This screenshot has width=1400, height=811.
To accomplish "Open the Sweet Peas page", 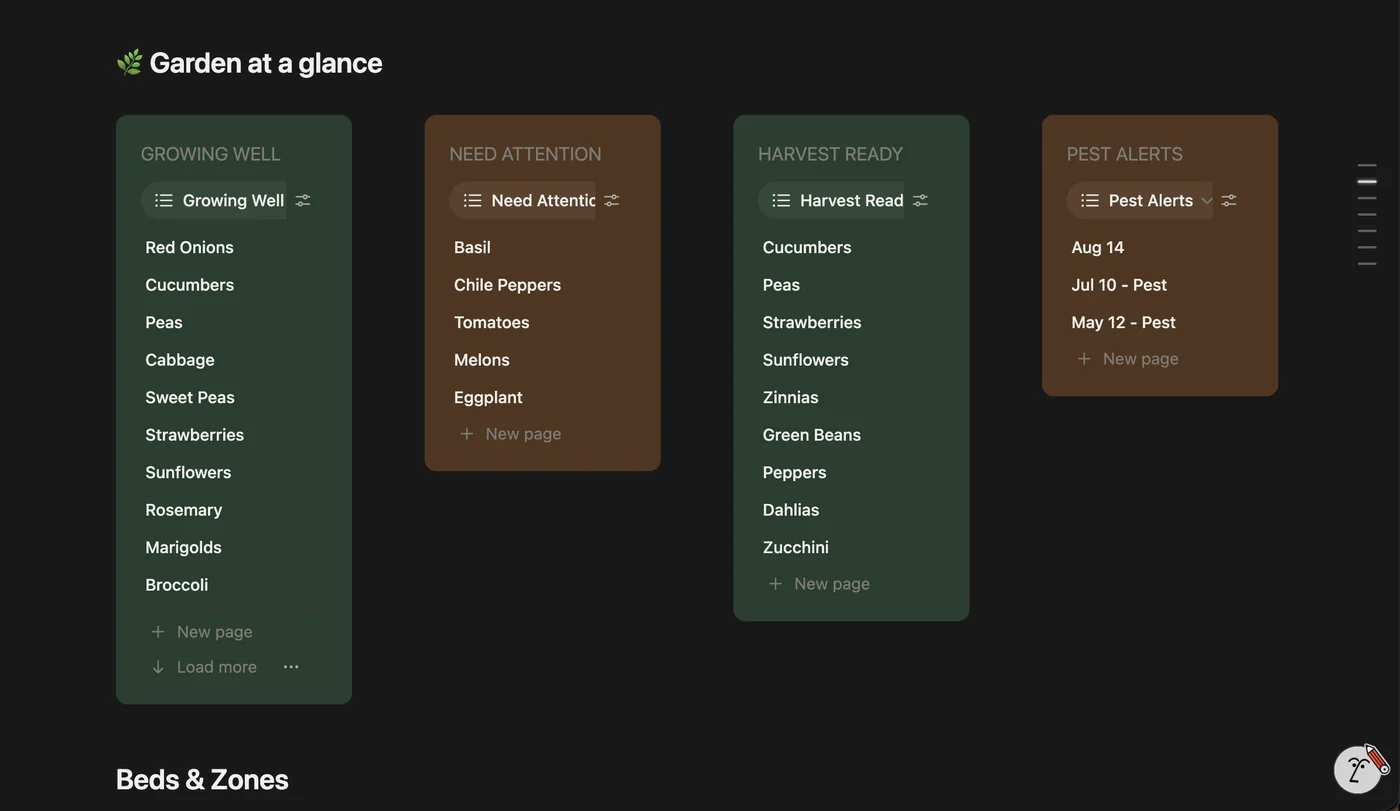I will (x=190, y=397).
